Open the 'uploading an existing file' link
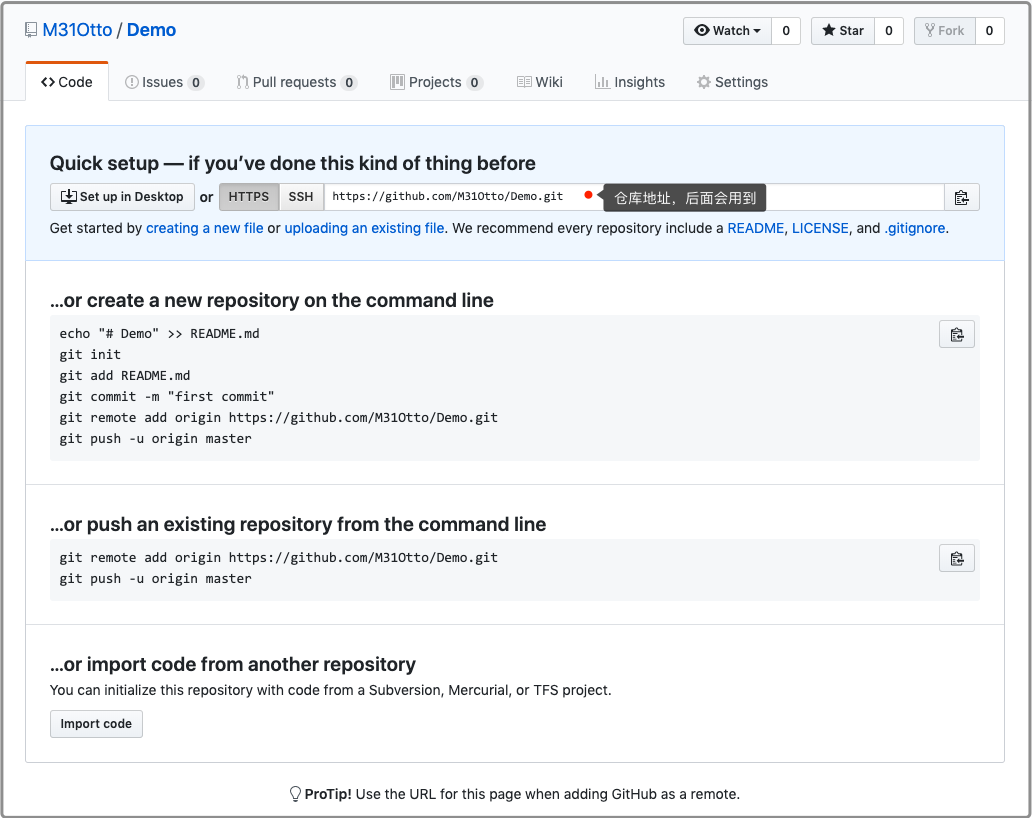 [365, 228]
